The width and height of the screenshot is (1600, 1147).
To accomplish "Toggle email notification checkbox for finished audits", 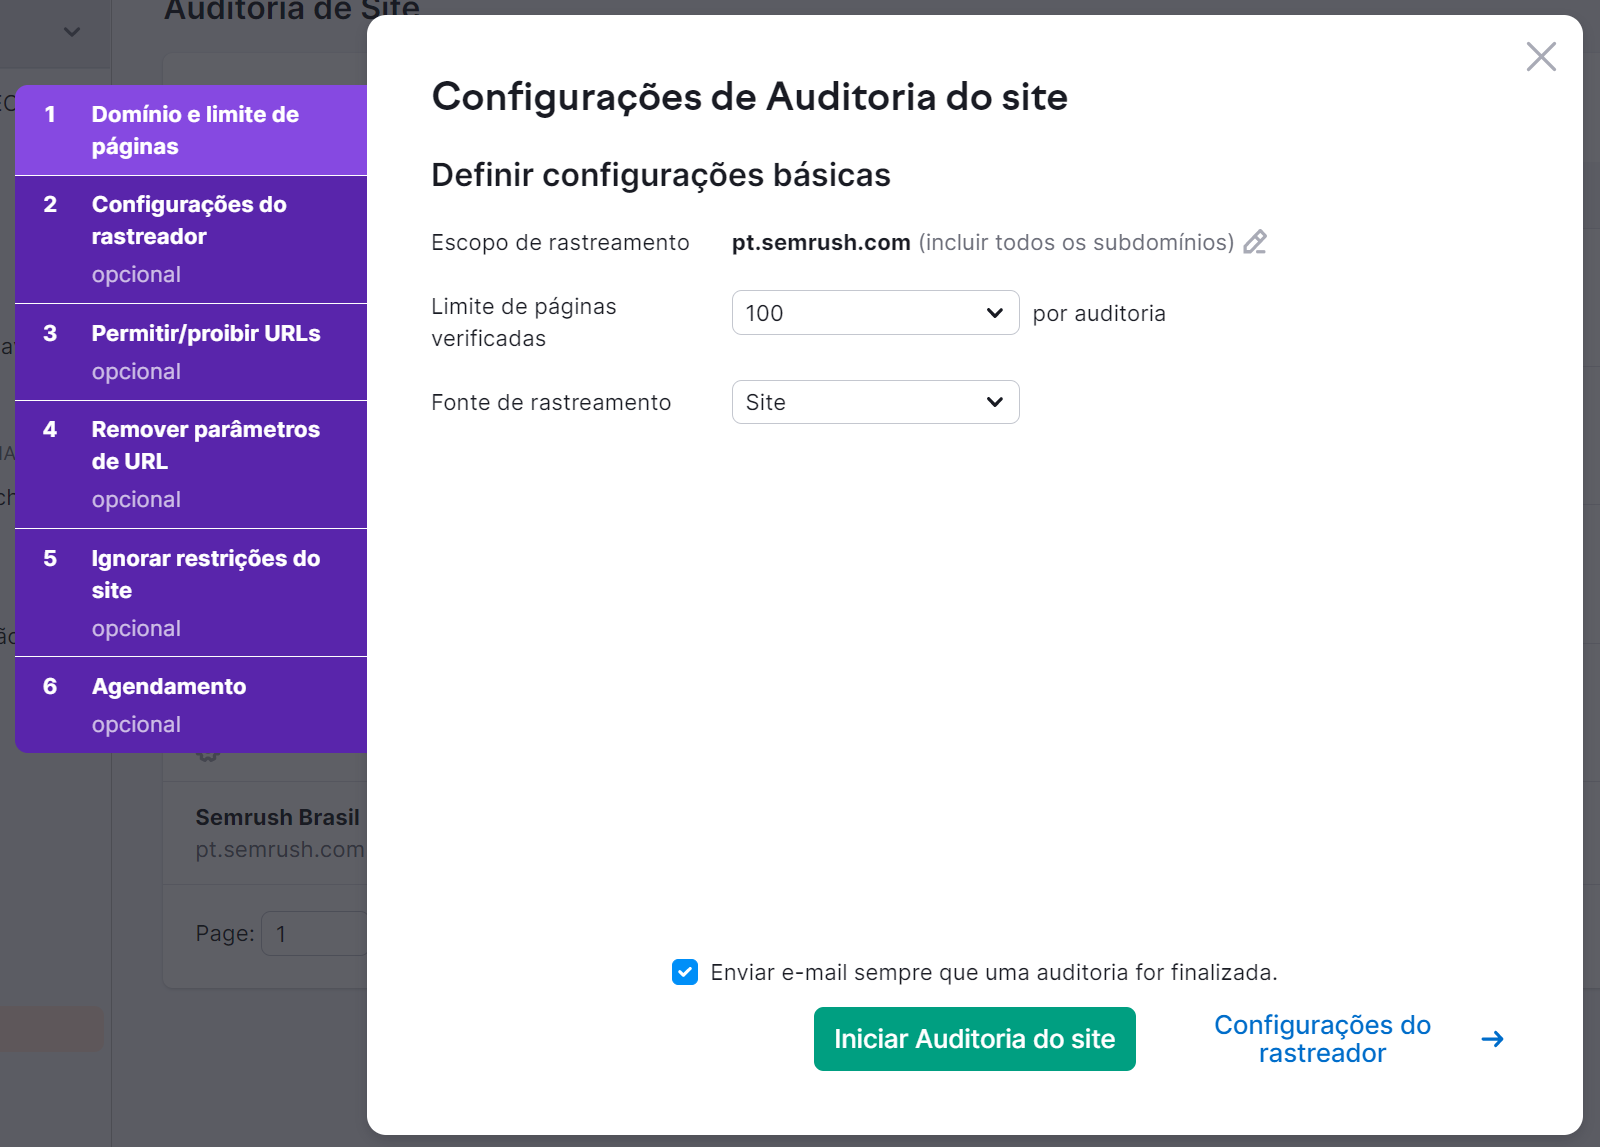I will click(x=685, y=972).
